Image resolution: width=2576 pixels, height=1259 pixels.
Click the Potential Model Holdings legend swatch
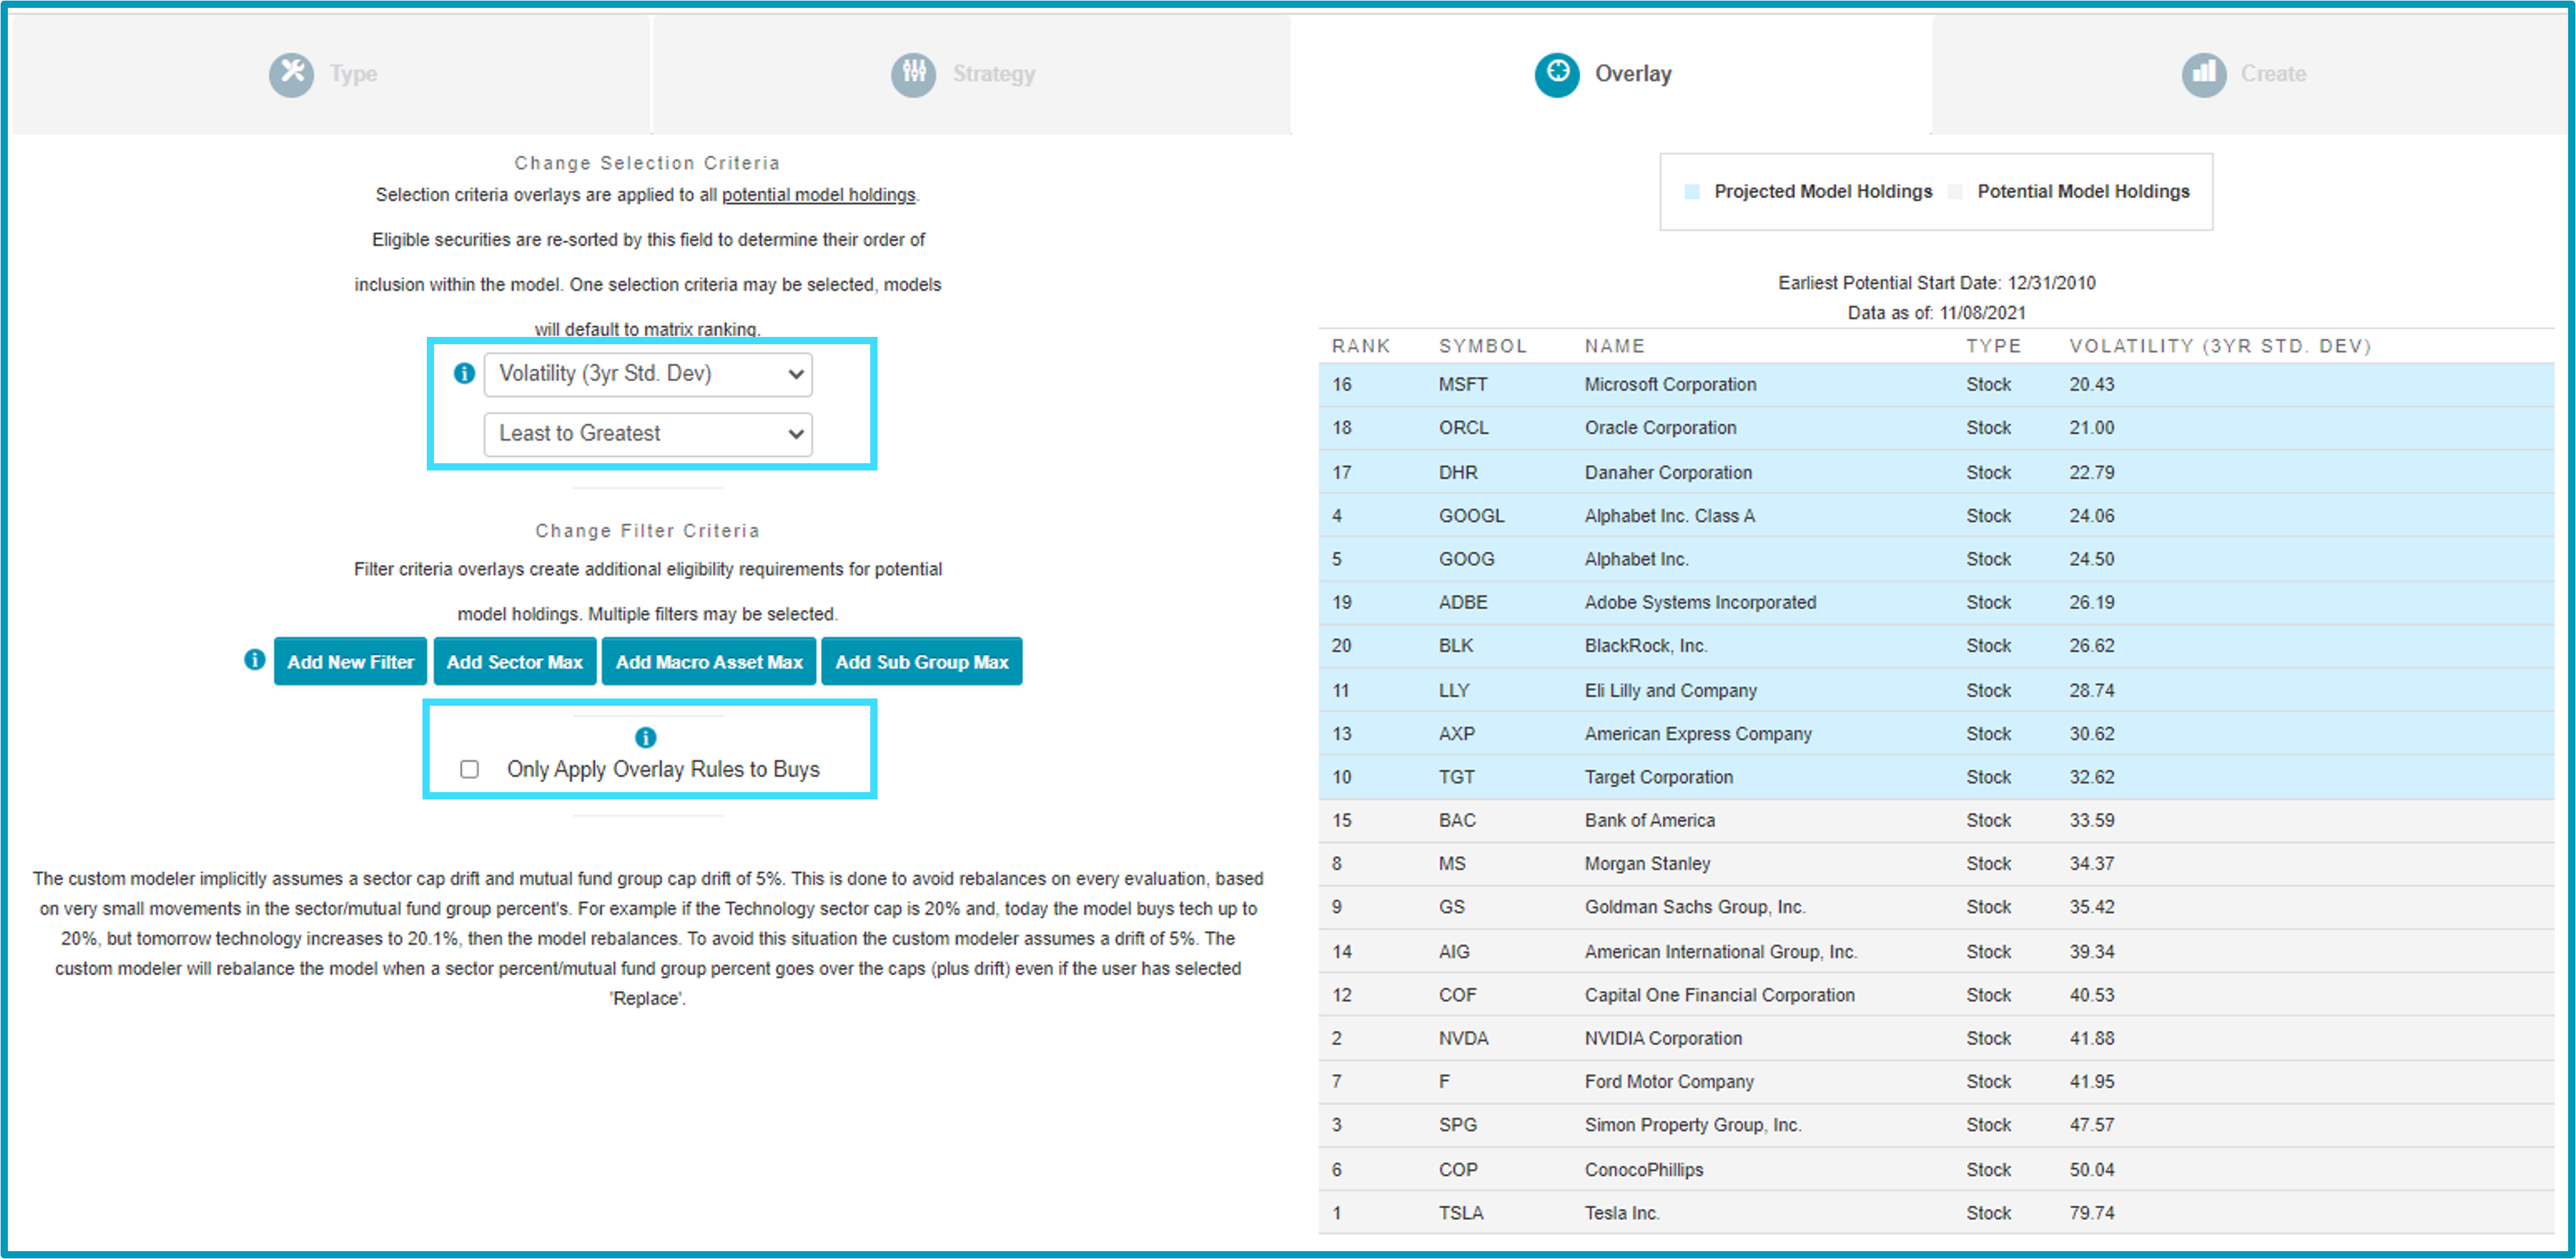(1955, 192)
